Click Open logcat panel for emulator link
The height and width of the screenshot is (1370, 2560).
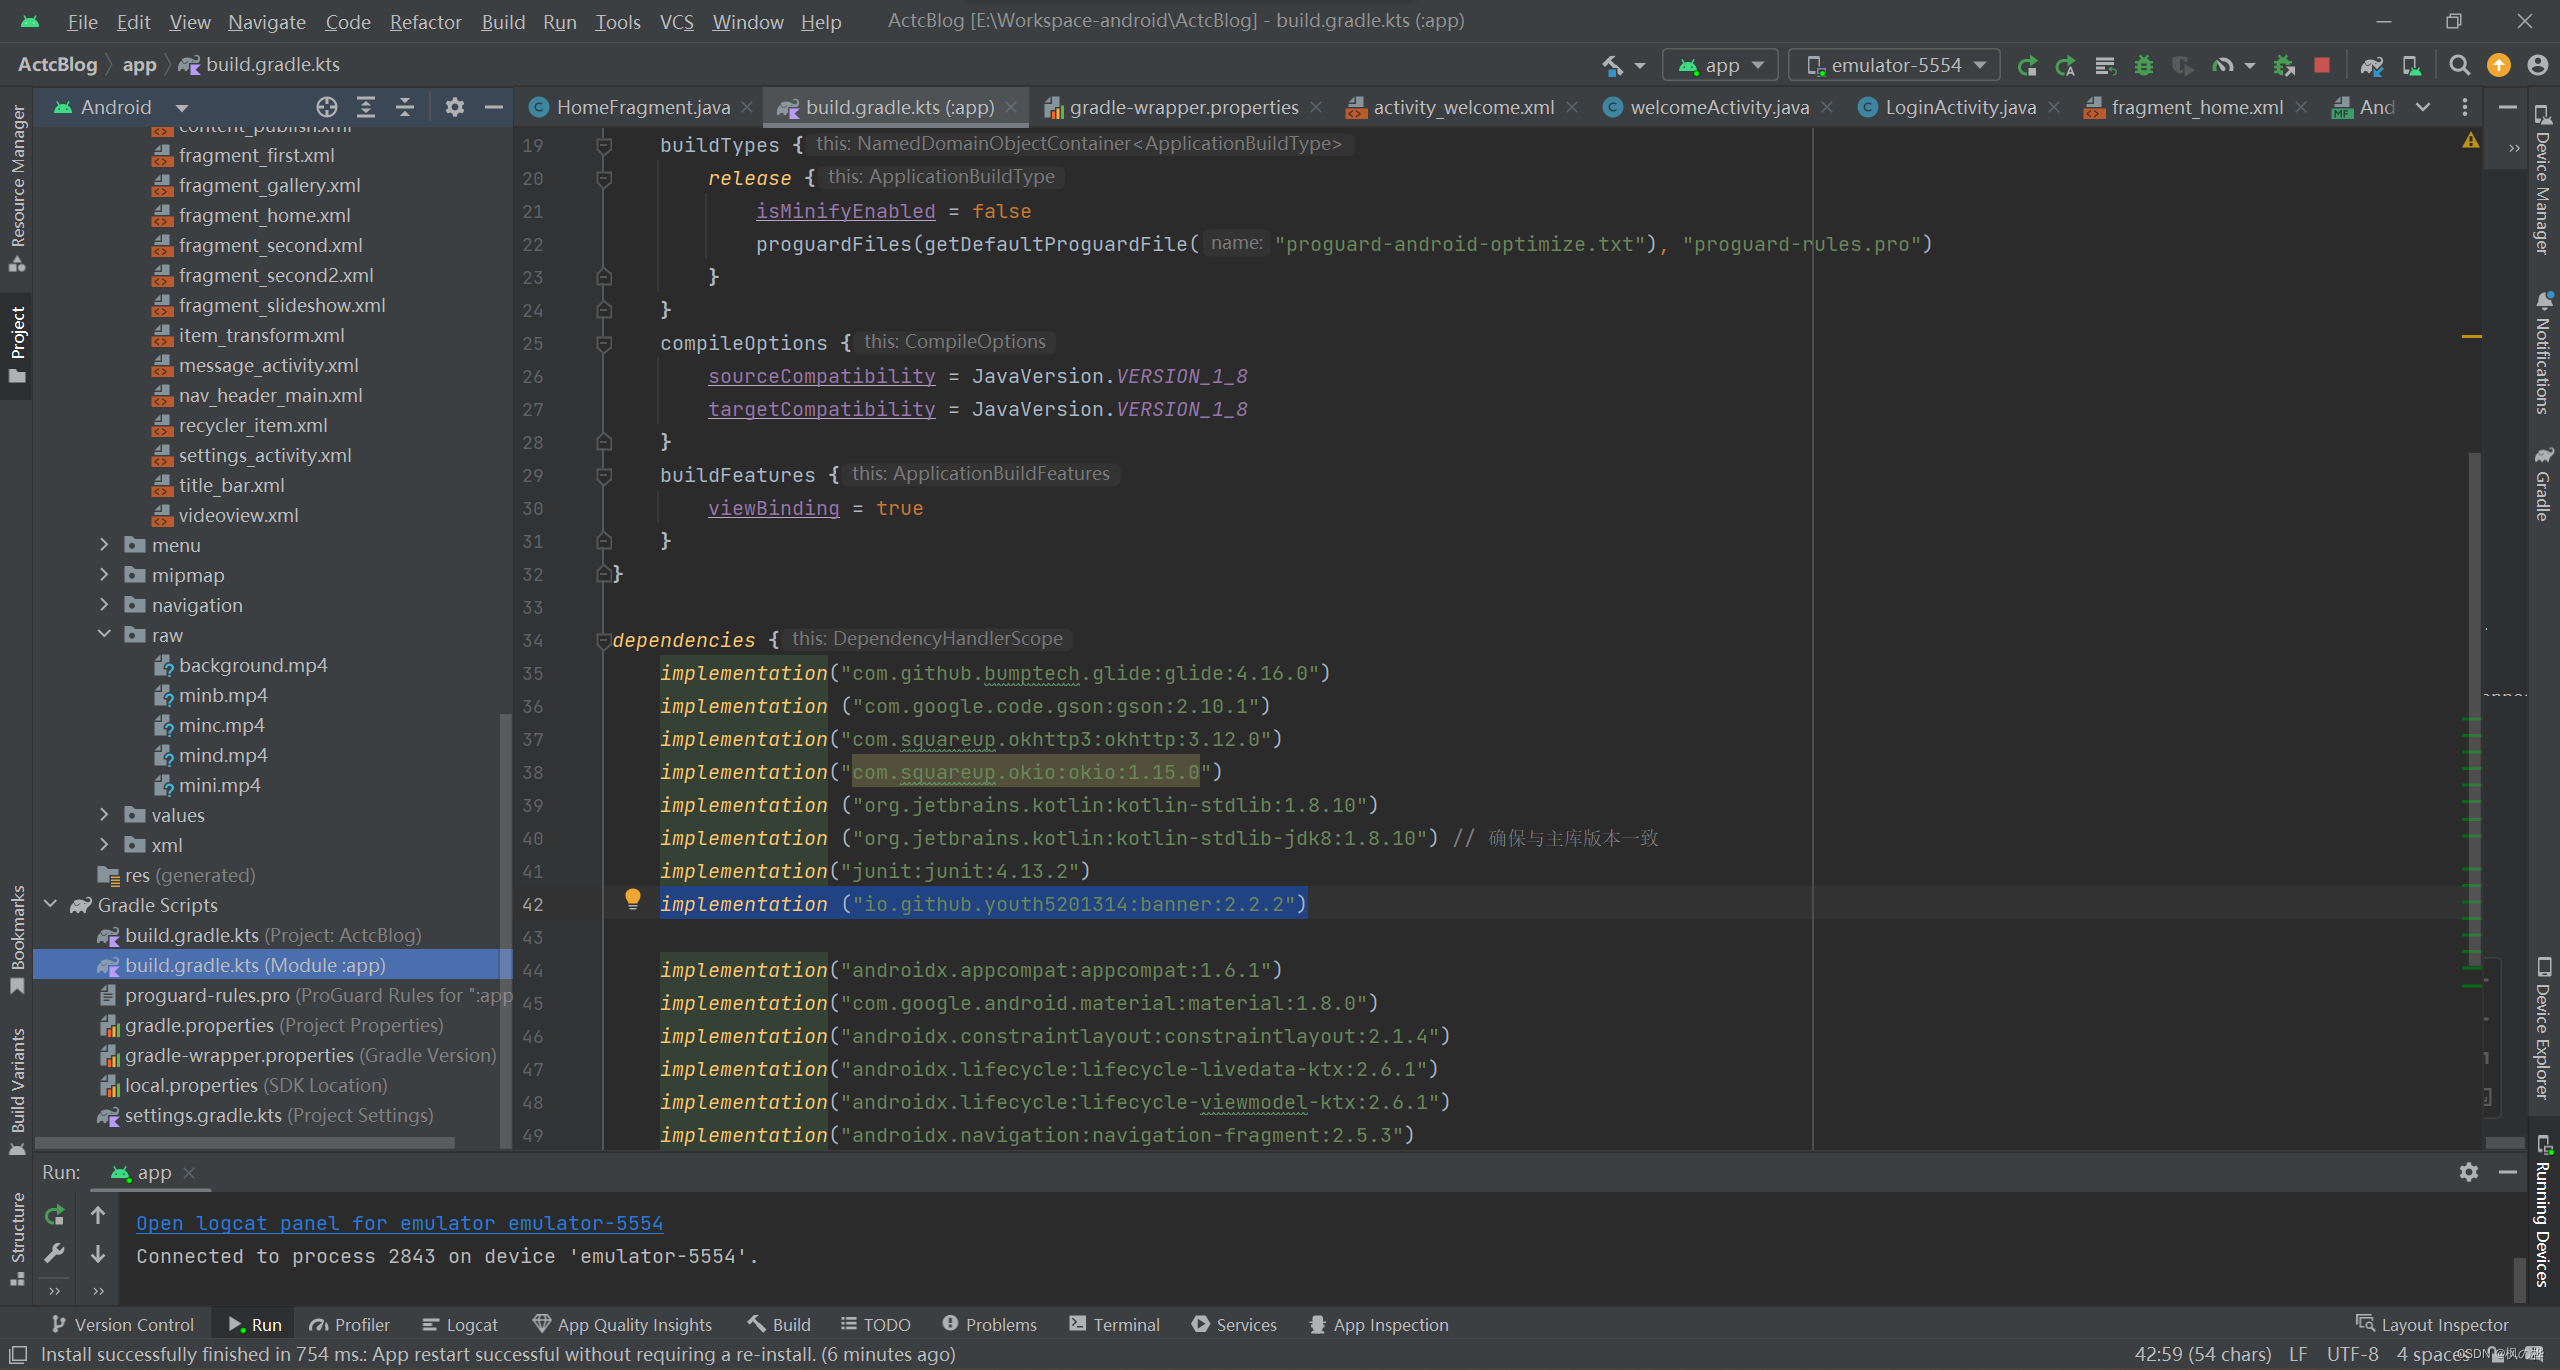(399, 1223)
